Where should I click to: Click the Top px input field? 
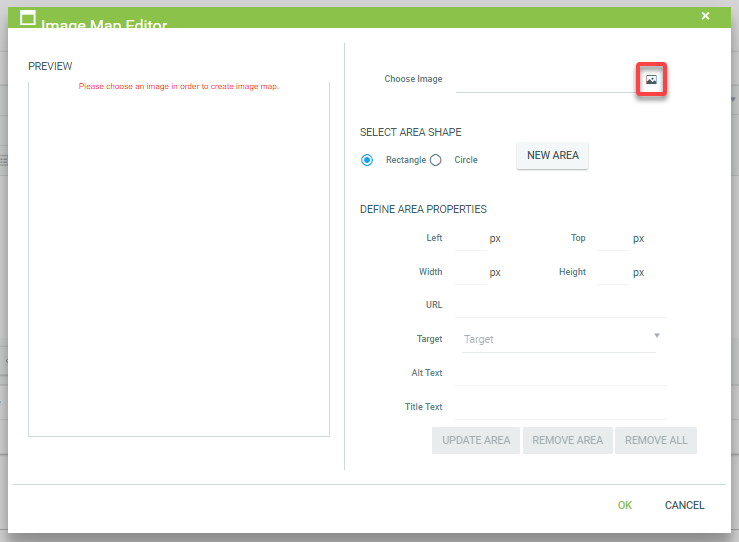point(612,239)
